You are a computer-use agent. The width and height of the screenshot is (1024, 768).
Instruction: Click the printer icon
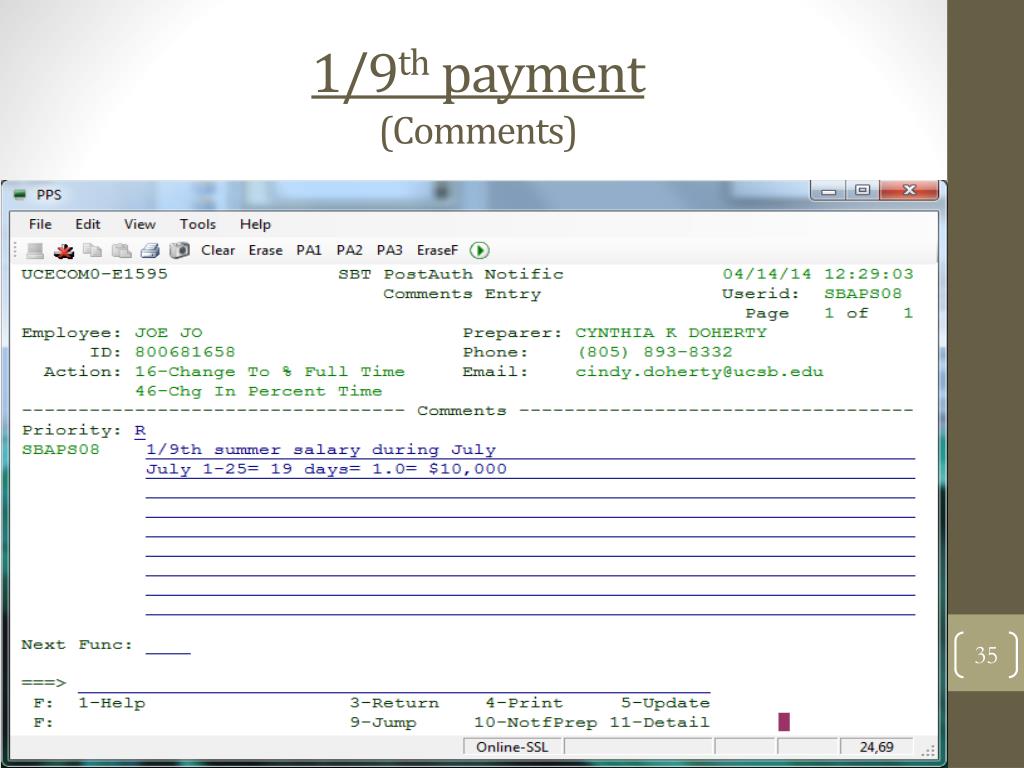(x=150, y=250)
